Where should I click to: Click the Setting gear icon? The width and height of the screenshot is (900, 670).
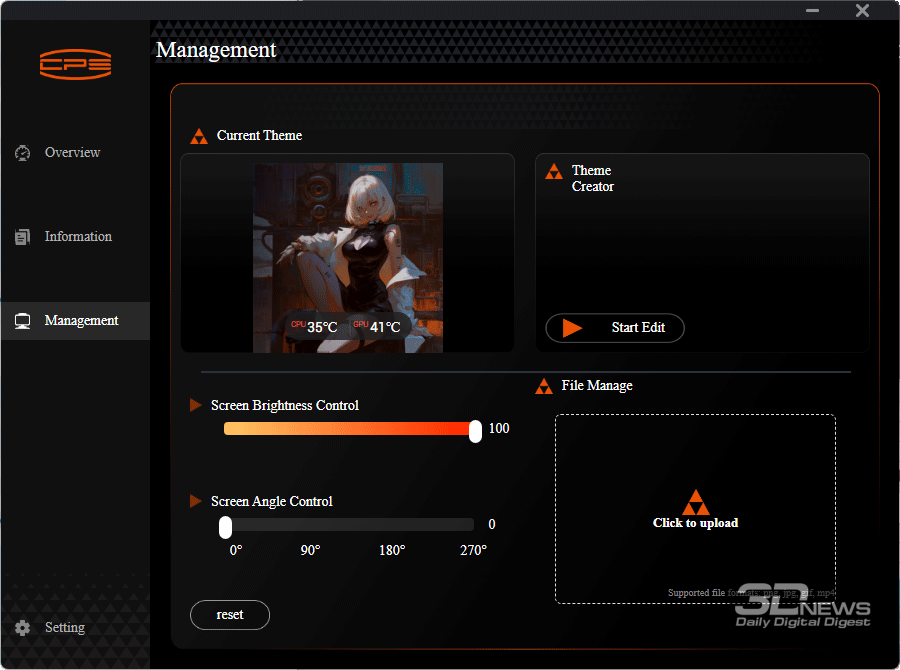click(x=22, y=628)
